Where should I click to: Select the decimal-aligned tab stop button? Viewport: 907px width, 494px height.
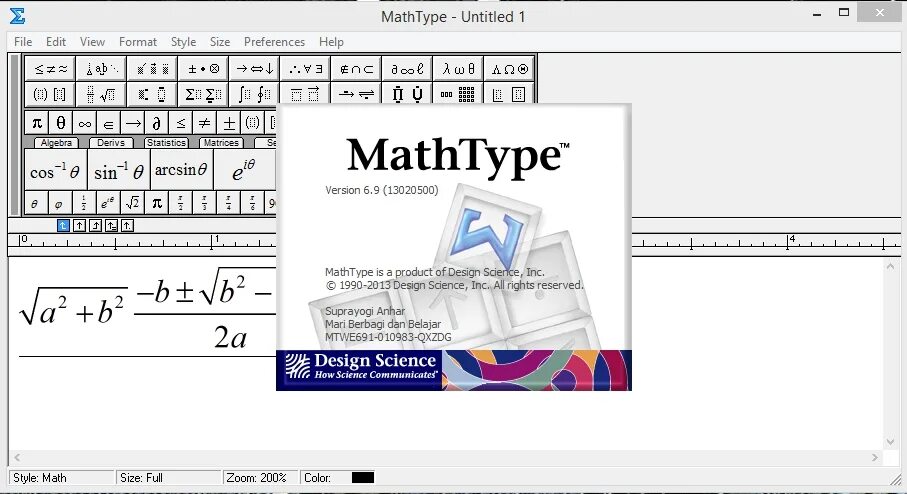pyautogui.click(x=127, y=226)
